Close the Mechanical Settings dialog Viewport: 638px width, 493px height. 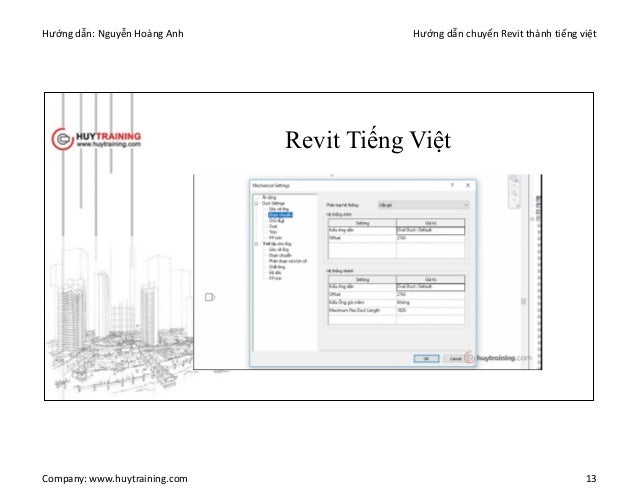[468, 185]
